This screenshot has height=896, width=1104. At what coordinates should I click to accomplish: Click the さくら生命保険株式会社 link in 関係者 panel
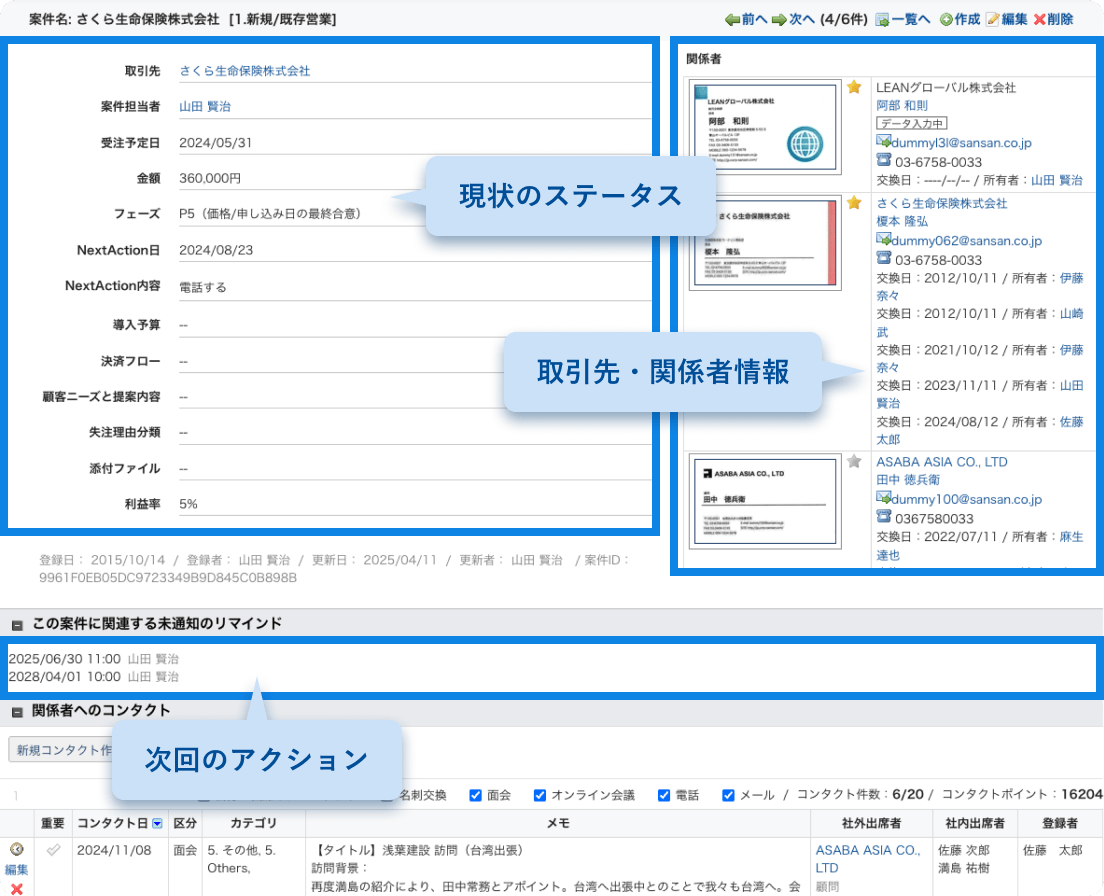pos(941,203)
